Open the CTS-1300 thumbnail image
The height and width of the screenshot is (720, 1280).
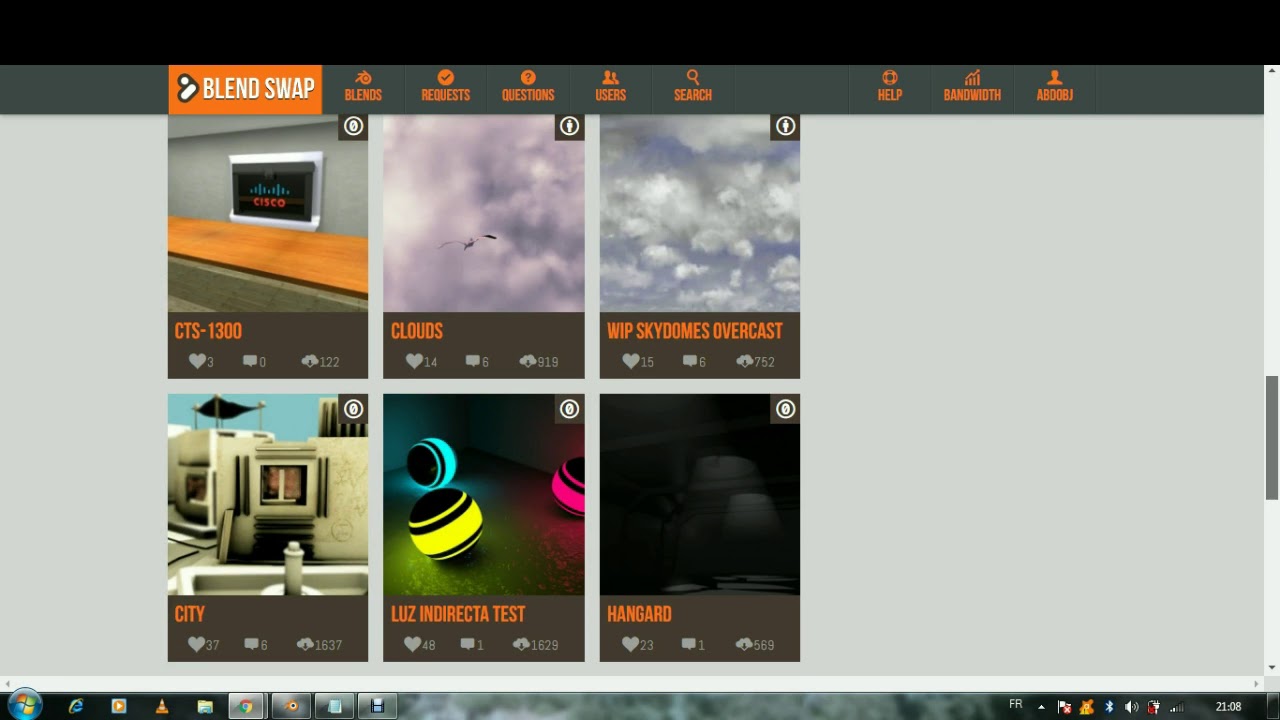(268, 213)
